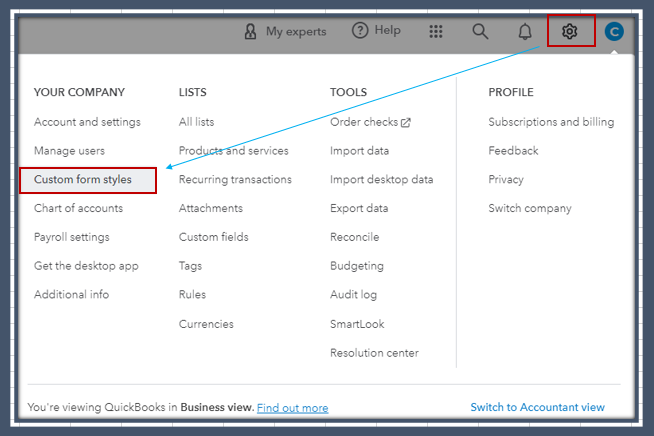Open Import desktop data
This screenshot has height=436, width=654.
(382, 179)
